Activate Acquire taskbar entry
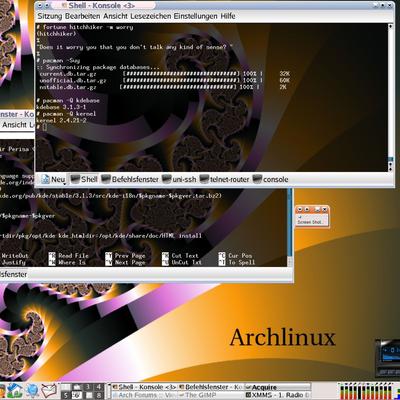 (277, 387)
